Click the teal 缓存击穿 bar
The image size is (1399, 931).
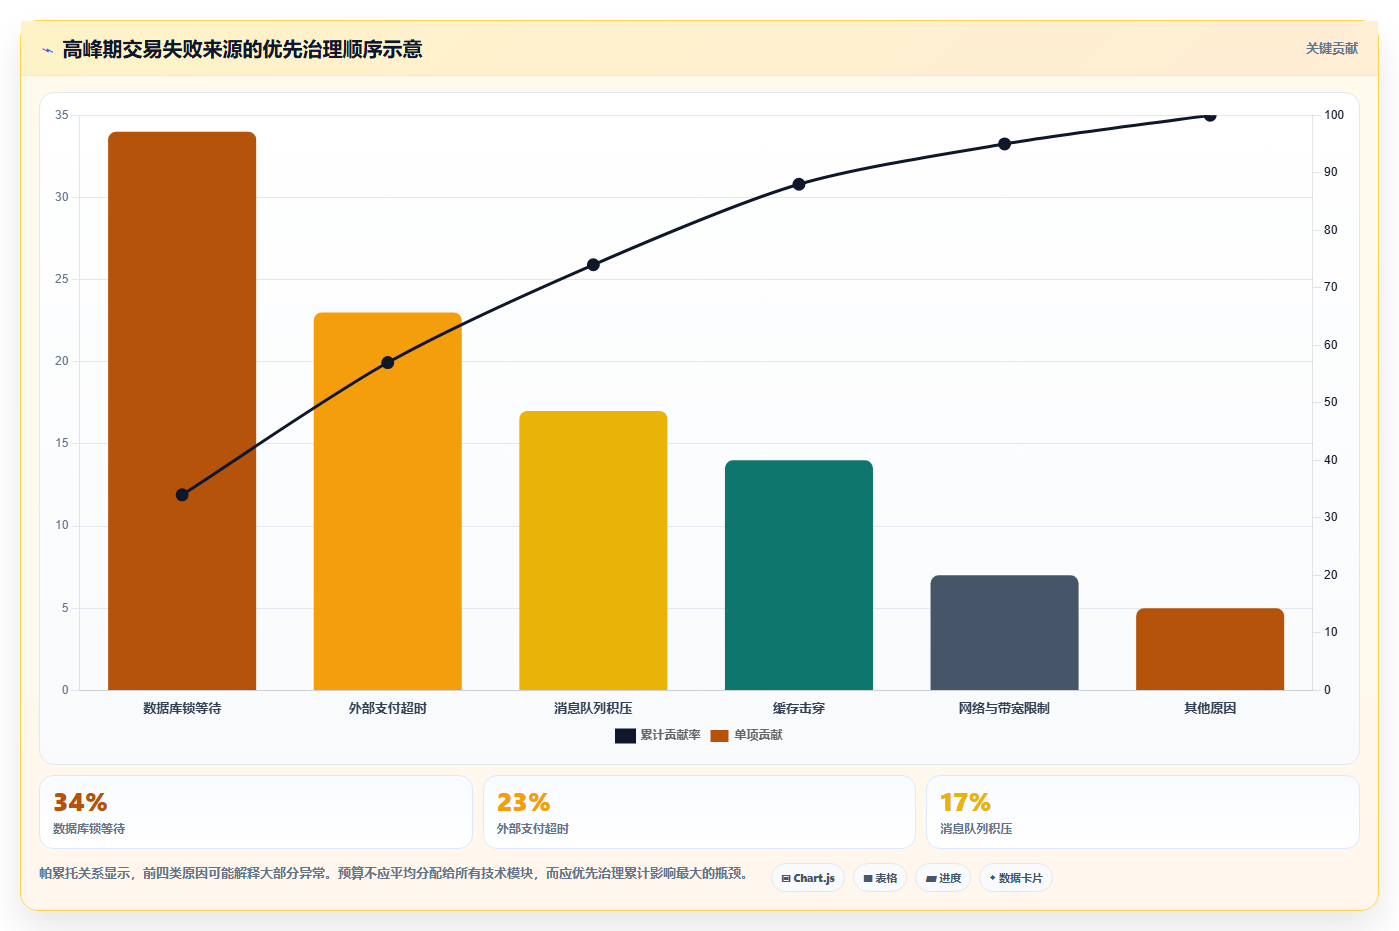(799, 575)
